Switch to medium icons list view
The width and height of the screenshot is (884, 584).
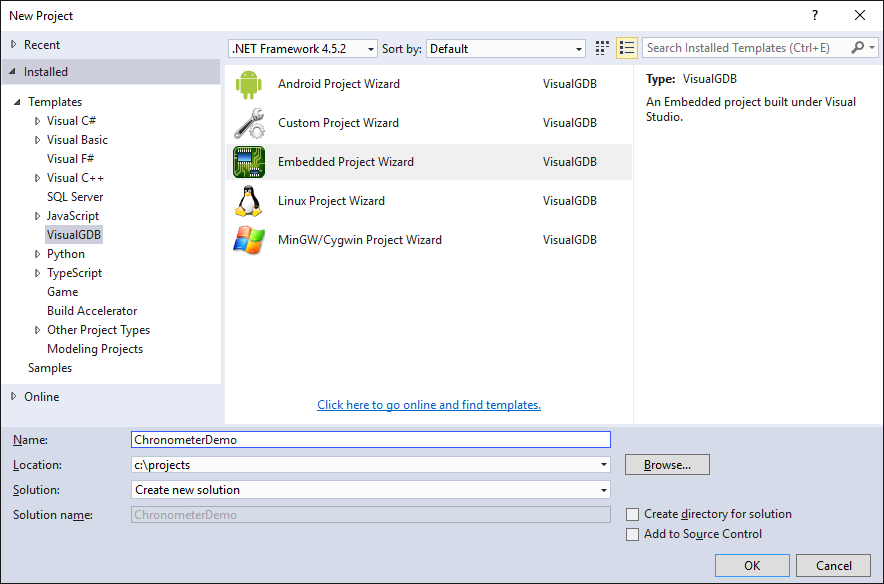point(627,48)
